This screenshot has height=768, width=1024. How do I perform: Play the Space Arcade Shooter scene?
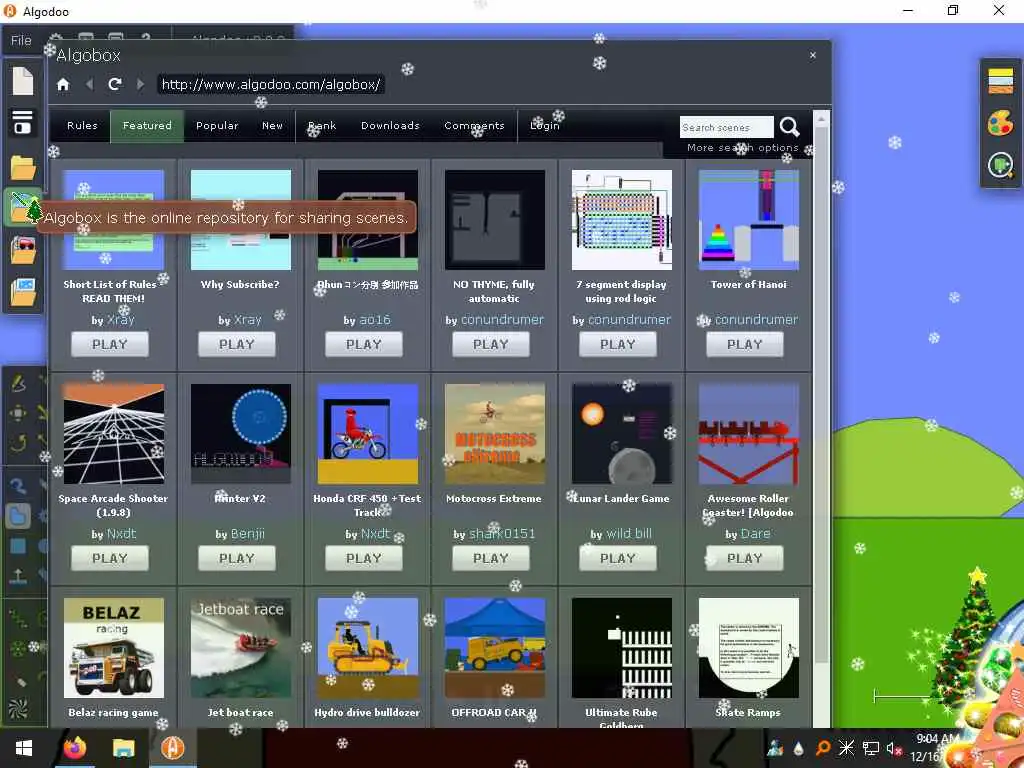pos(110,558)
